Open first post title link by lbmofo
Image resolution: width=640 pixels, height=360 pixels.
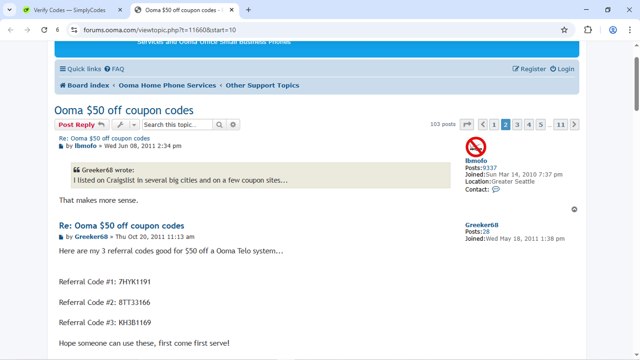(104, 138)
